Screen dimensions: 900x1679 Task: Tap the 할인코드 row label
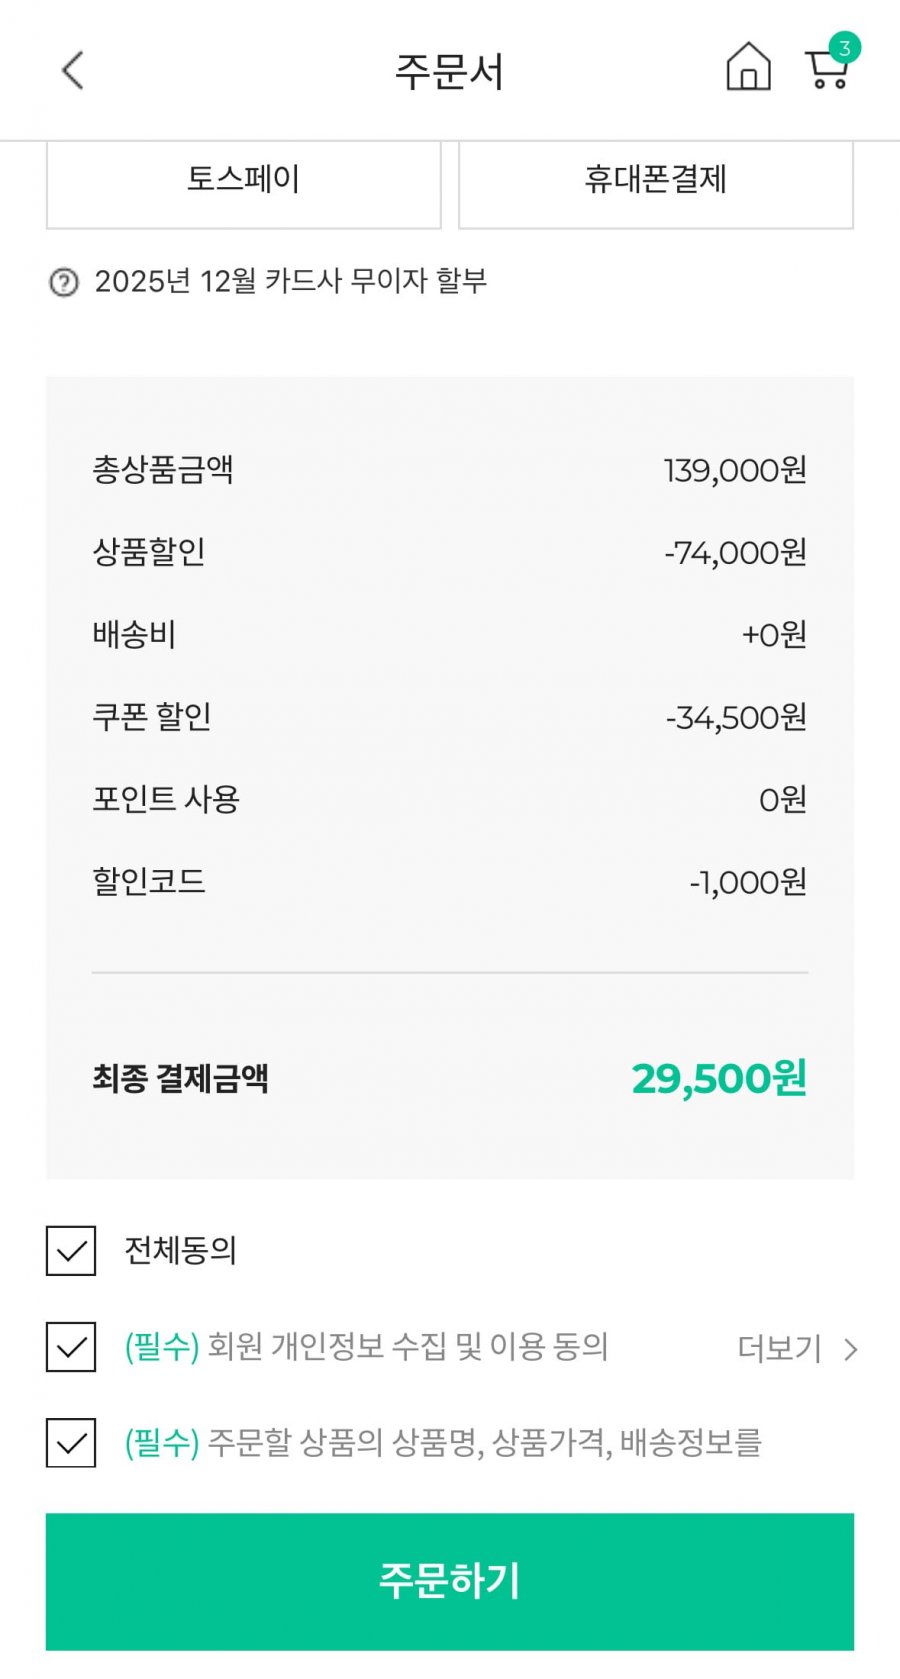click(149, 881)
